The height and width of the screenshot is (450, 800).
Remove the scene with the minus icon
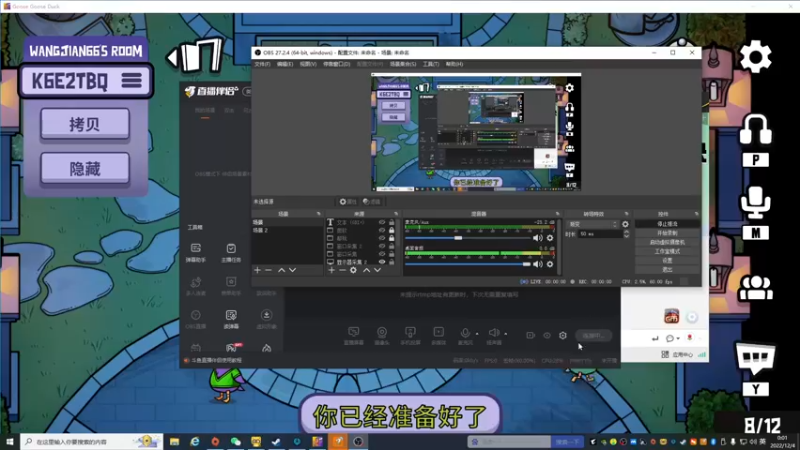click(268, 270)
